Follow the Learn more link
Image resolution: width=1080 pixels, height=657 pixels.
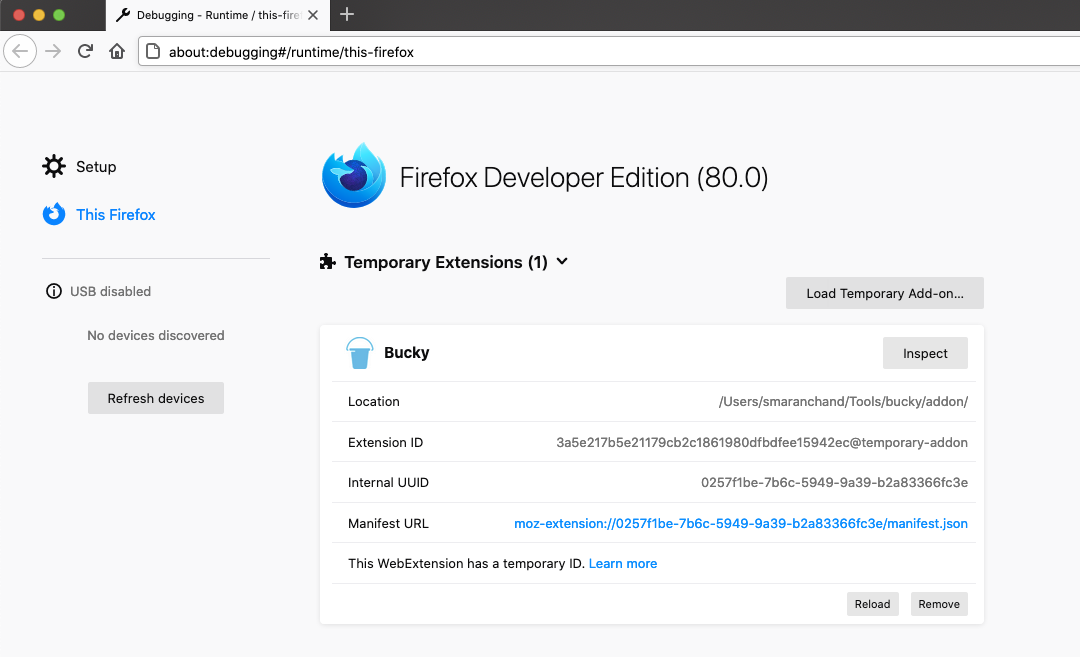(x=623, y=564)
